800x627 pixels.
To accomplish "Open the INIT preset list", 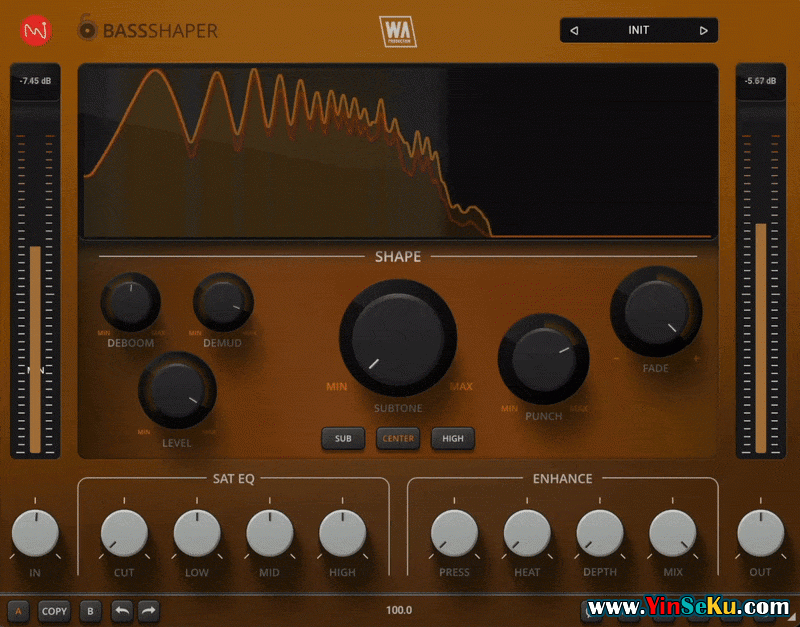I will (x=638, y=31).
